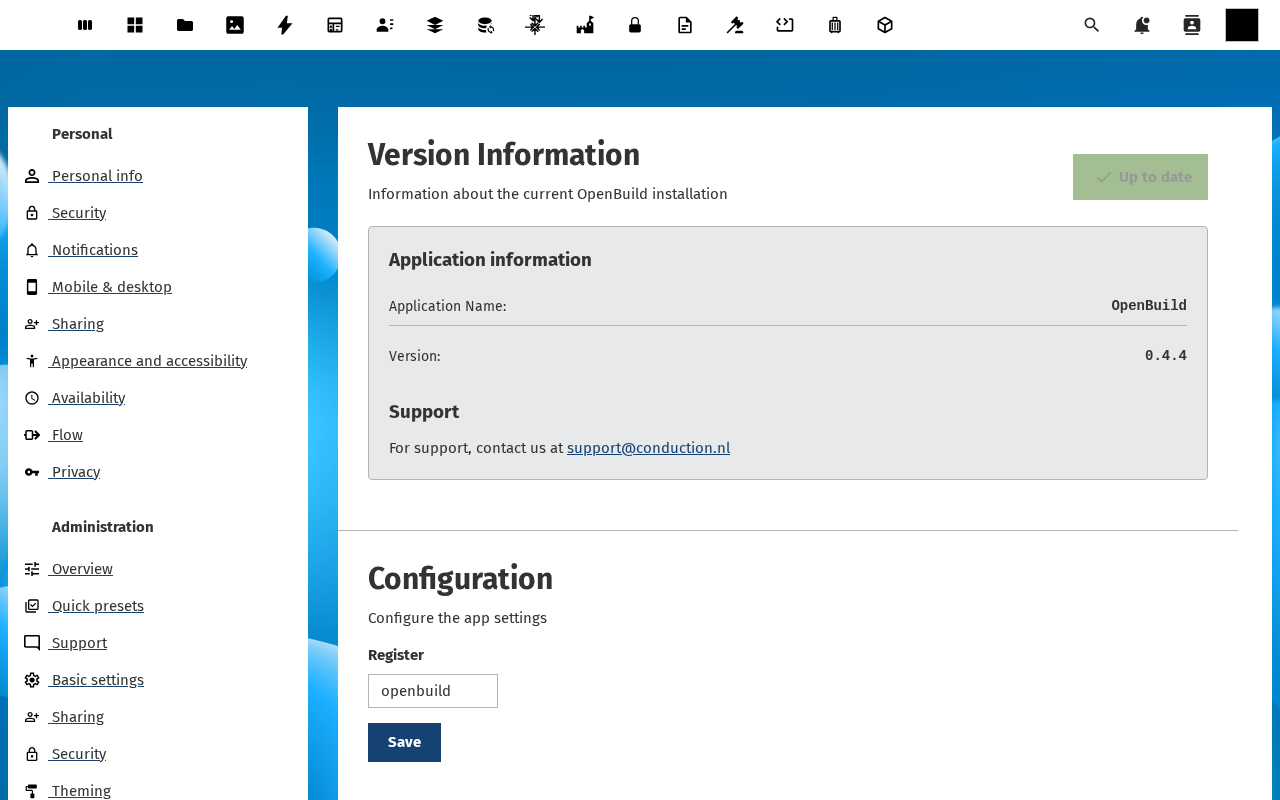This screenshot has width=1280, height=800.
Task: Click the Configuration heading
Action: (x=460, y=579)
